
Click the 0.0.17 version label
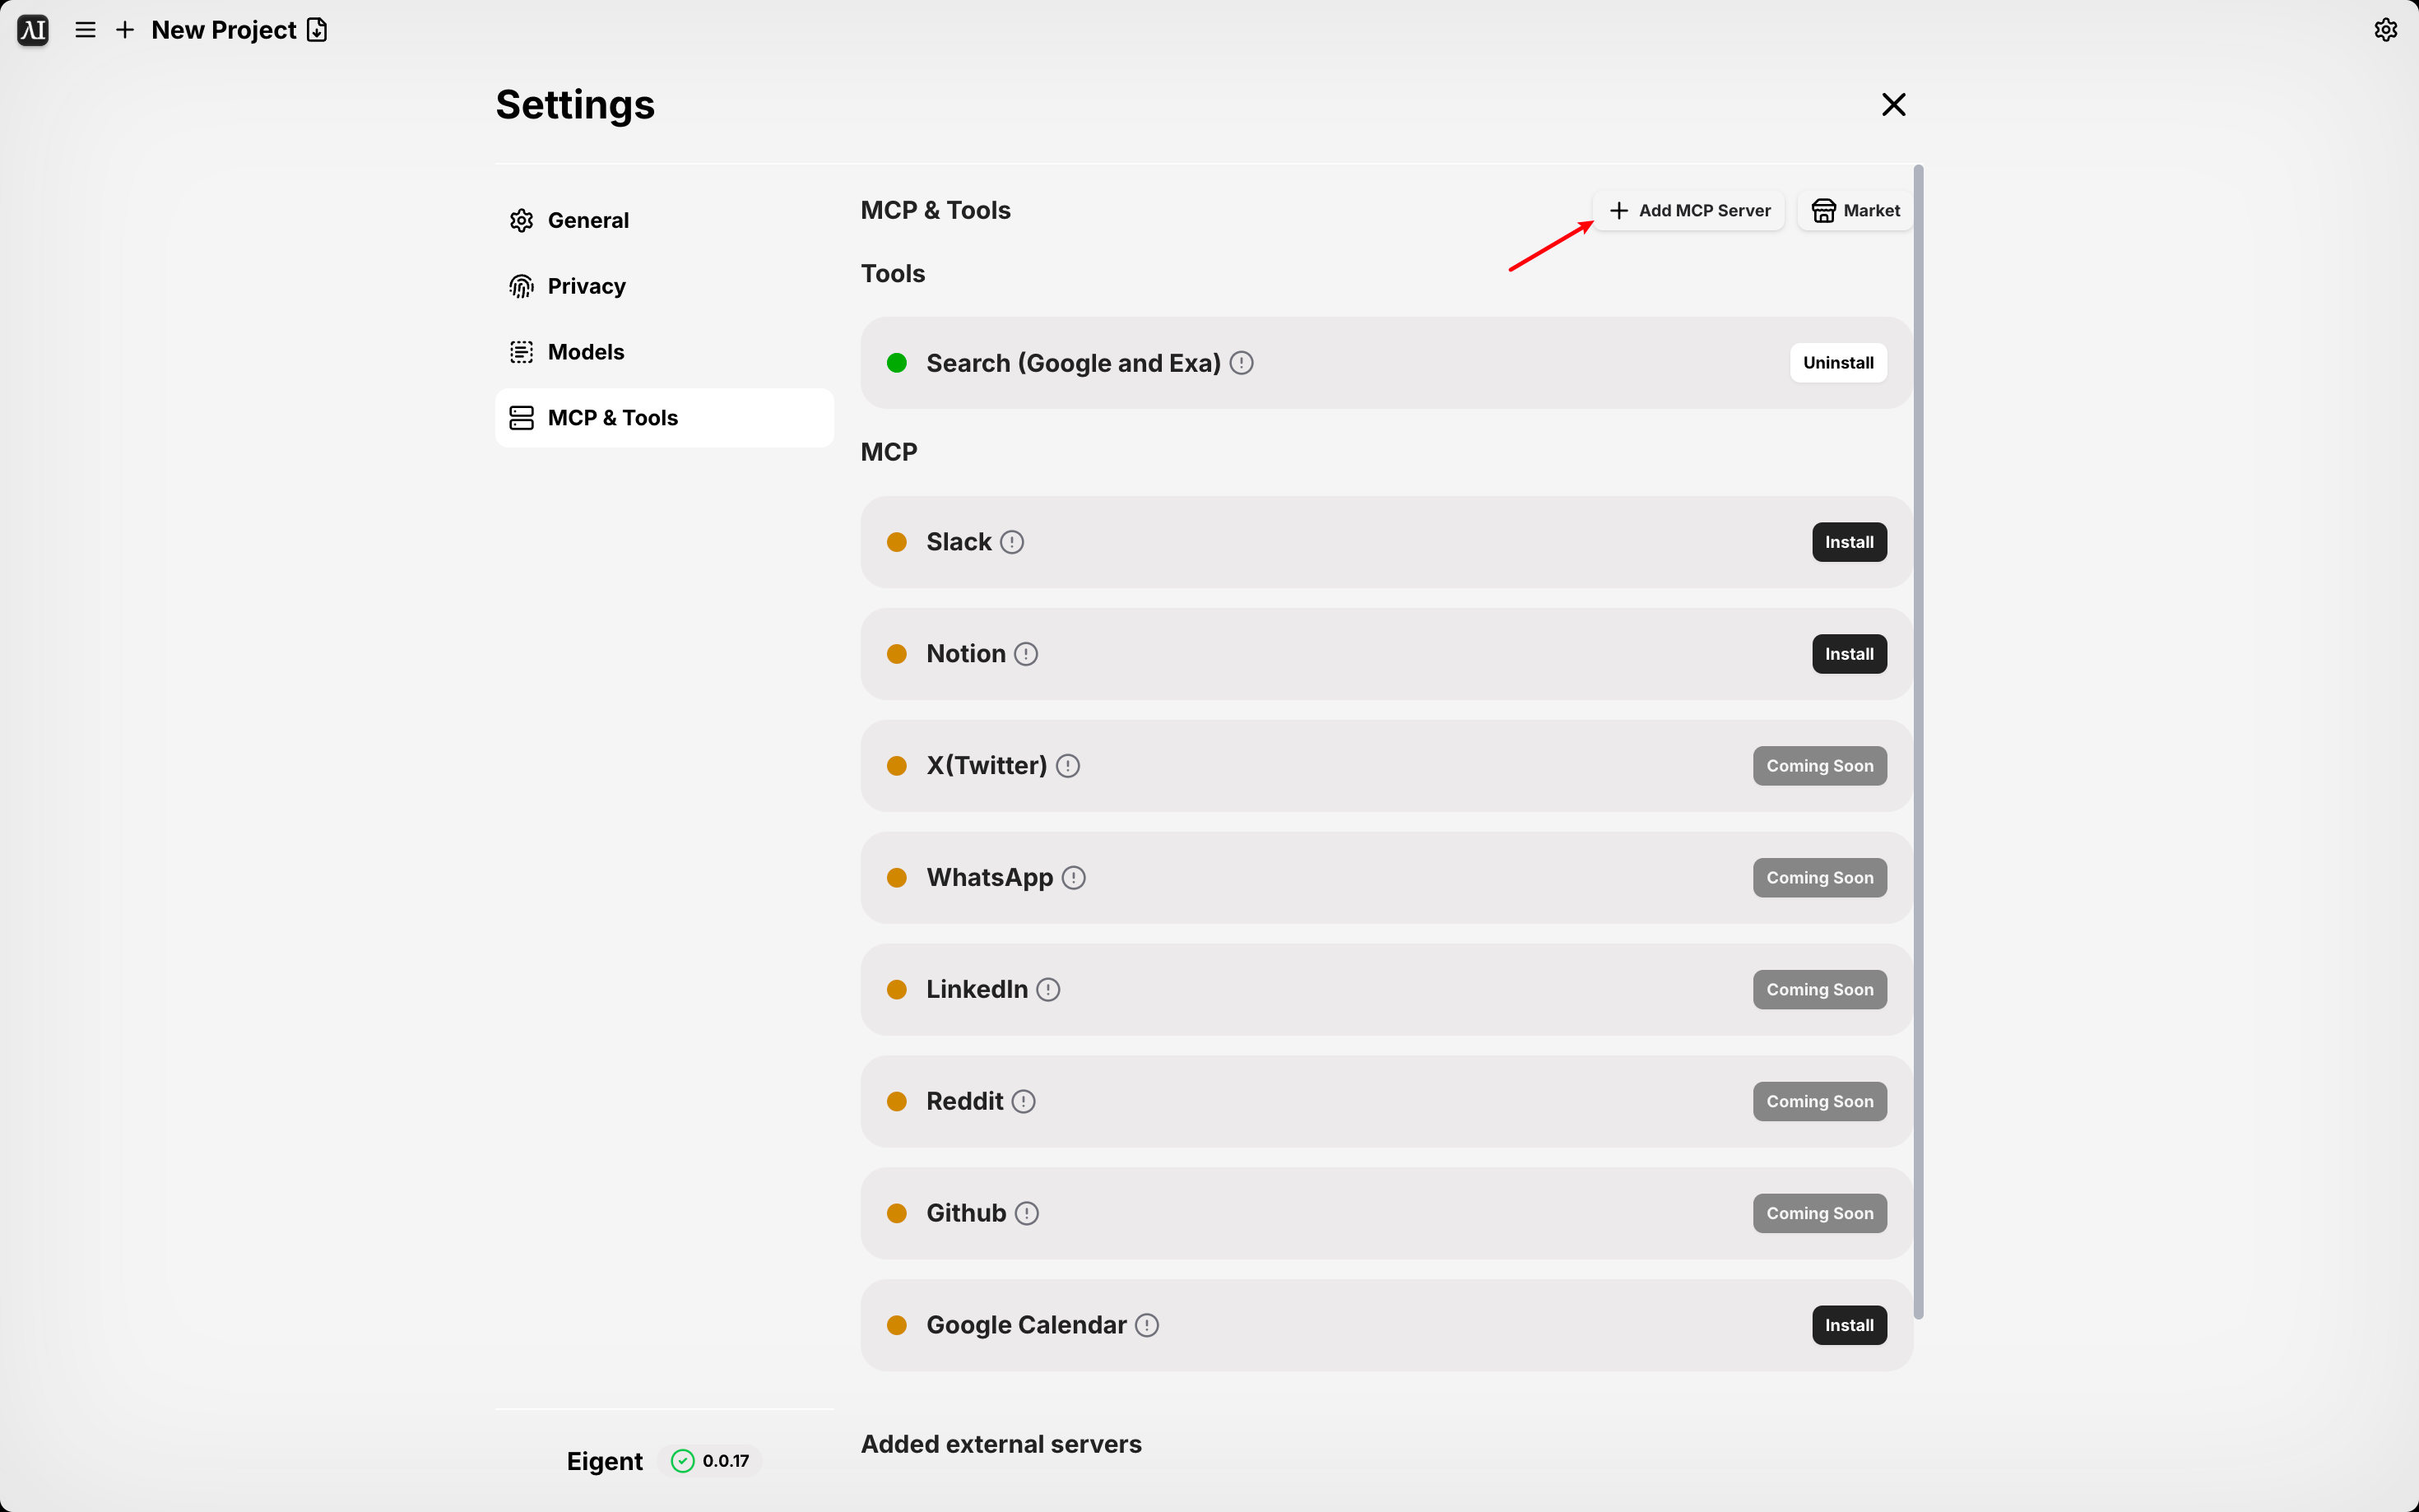tap(726, 1461)
